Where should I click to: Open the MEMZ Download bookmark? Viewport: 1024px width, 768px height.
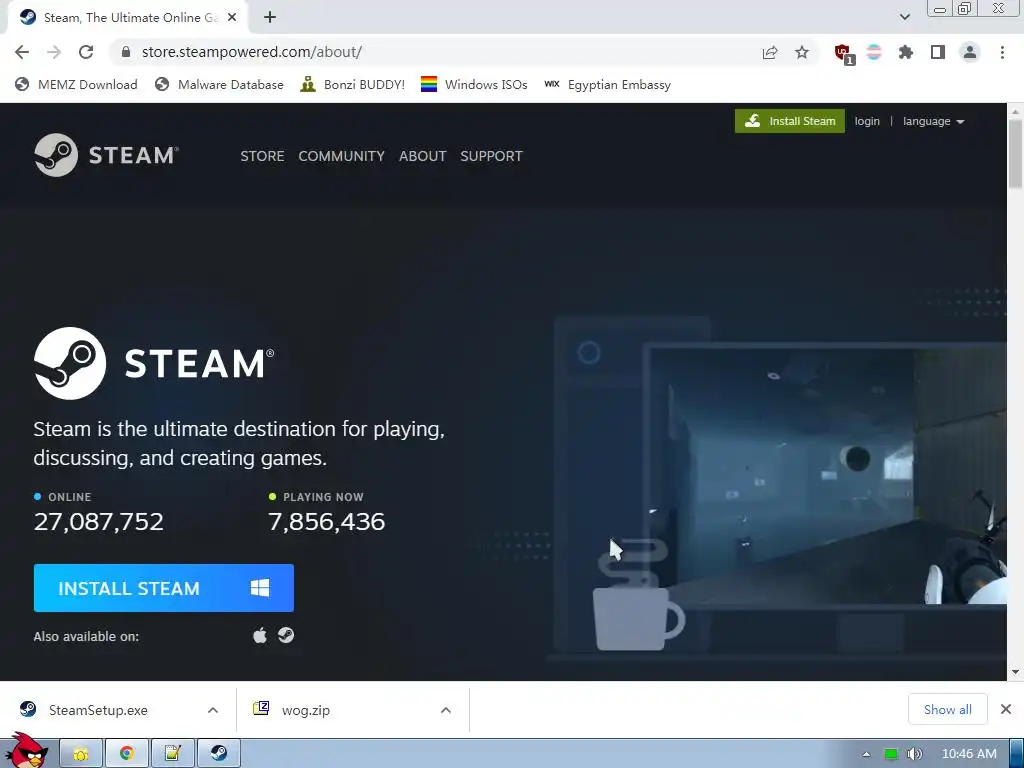tap(76, 85)
